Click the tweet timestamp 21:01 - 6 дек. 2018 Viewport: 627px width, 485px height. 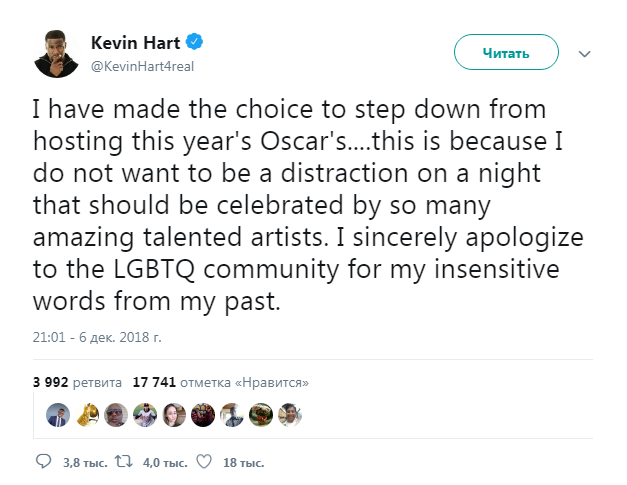pyautogui.click(x=98, y=338)
